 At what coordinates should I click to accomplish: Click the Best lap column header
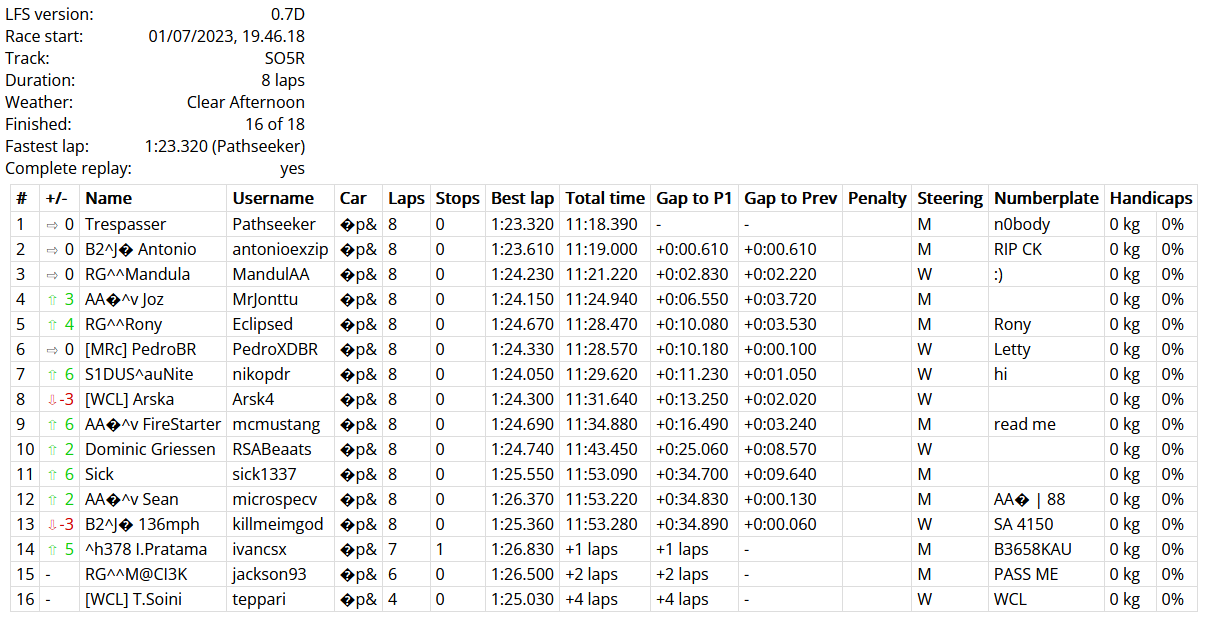(x=522, y=198)
